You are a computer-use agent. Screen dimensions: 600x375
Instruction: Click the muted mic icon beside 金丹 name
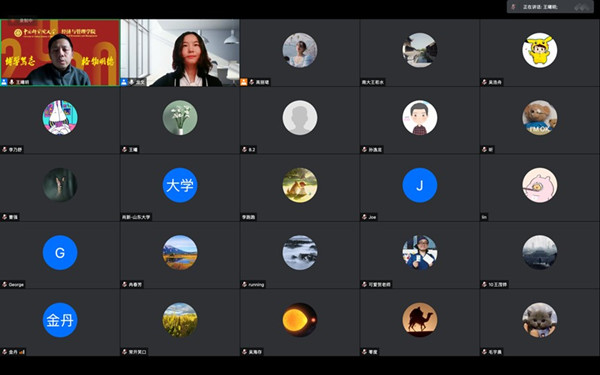[5, 352]
